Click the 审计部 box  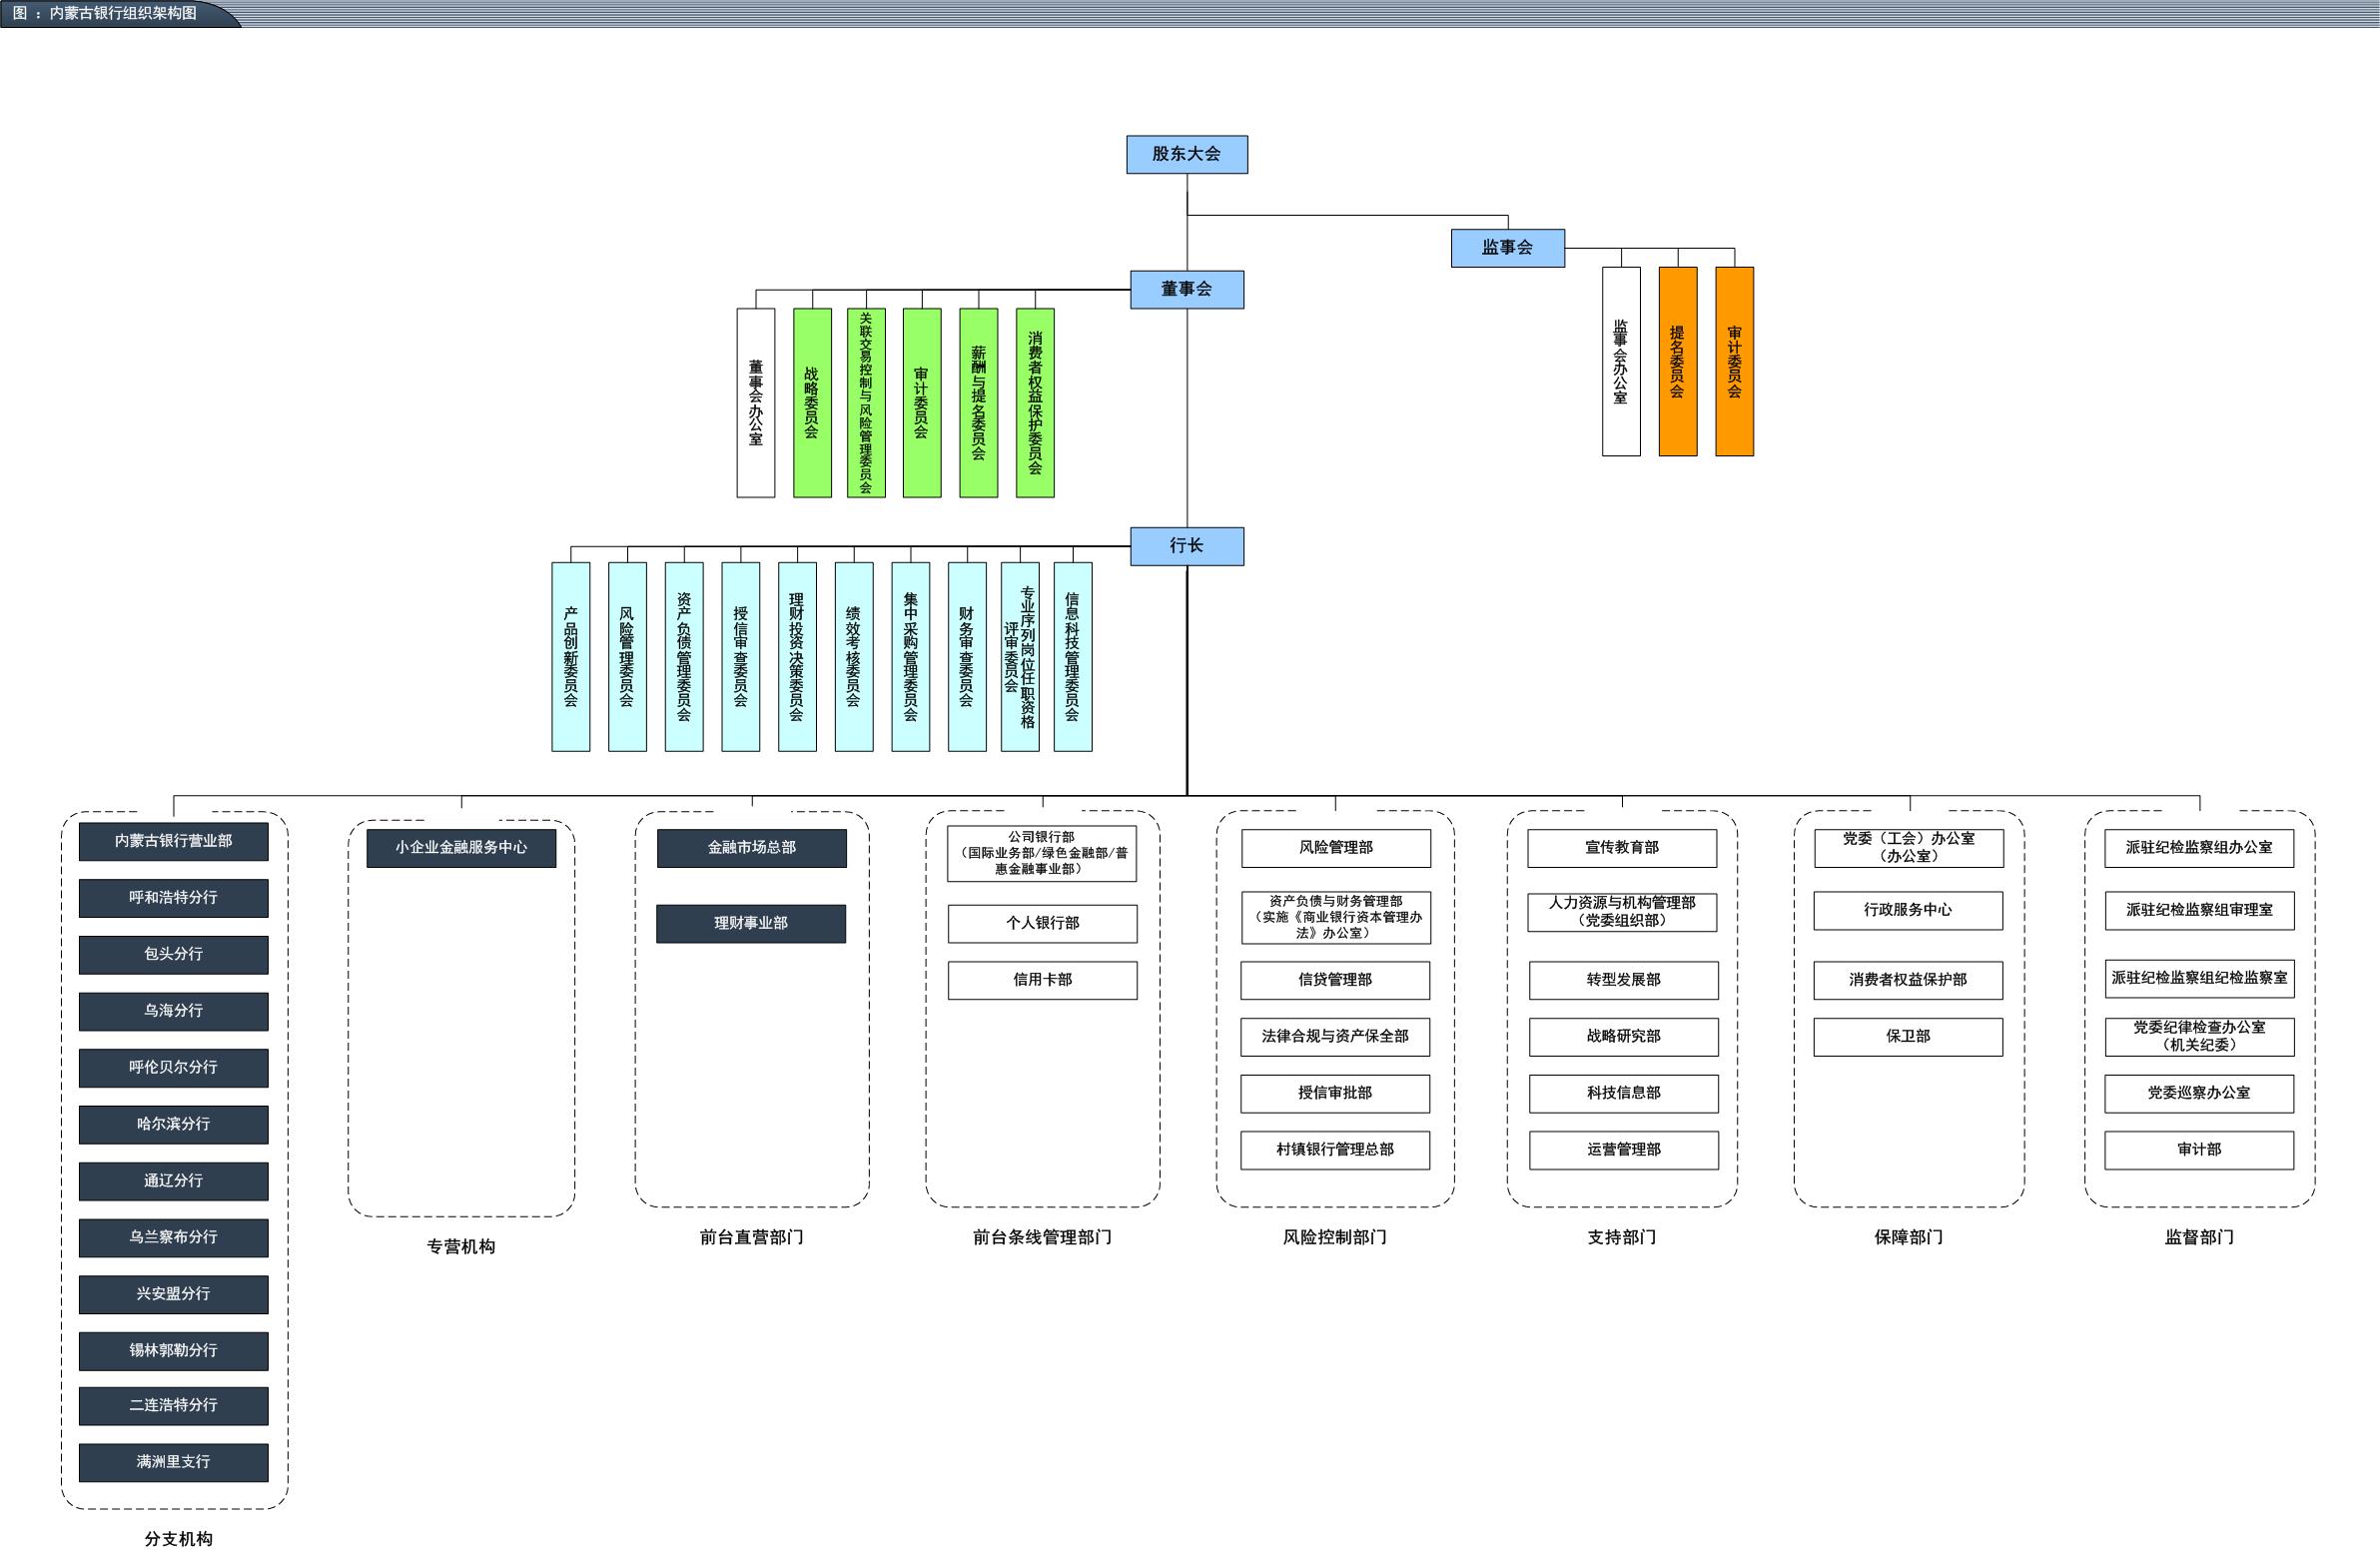pos(2199,1151)
